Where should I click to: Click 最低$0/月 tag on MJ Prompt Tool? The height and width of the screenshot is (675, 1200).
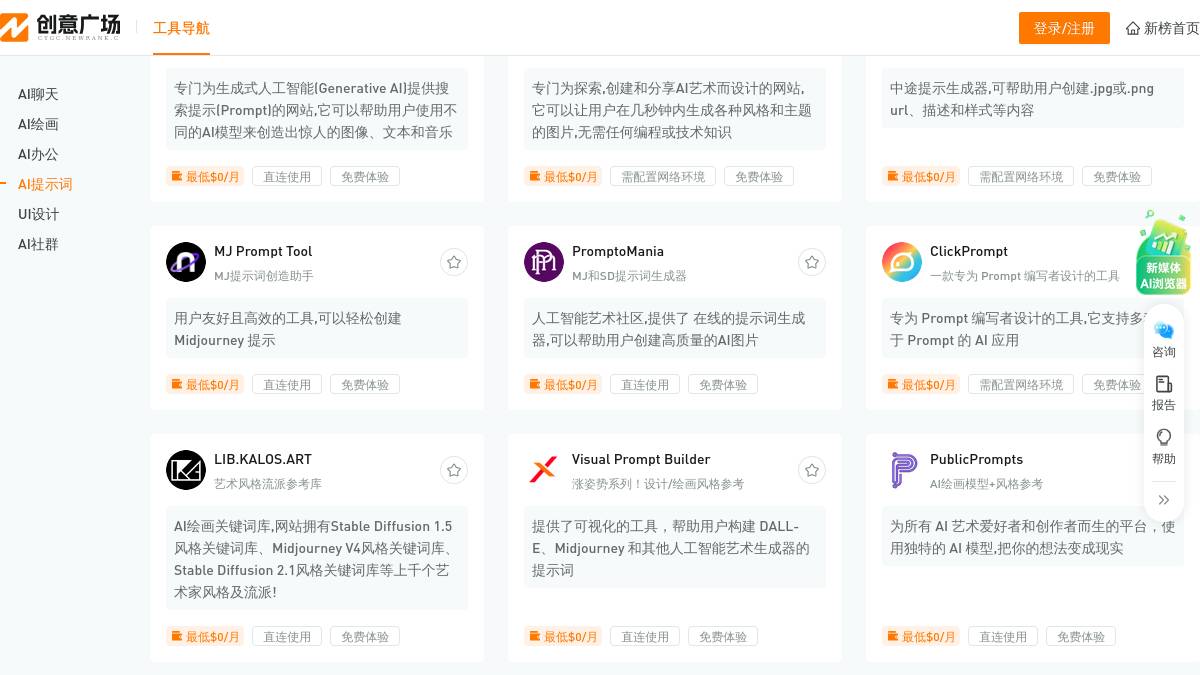[x=205, y=384]
